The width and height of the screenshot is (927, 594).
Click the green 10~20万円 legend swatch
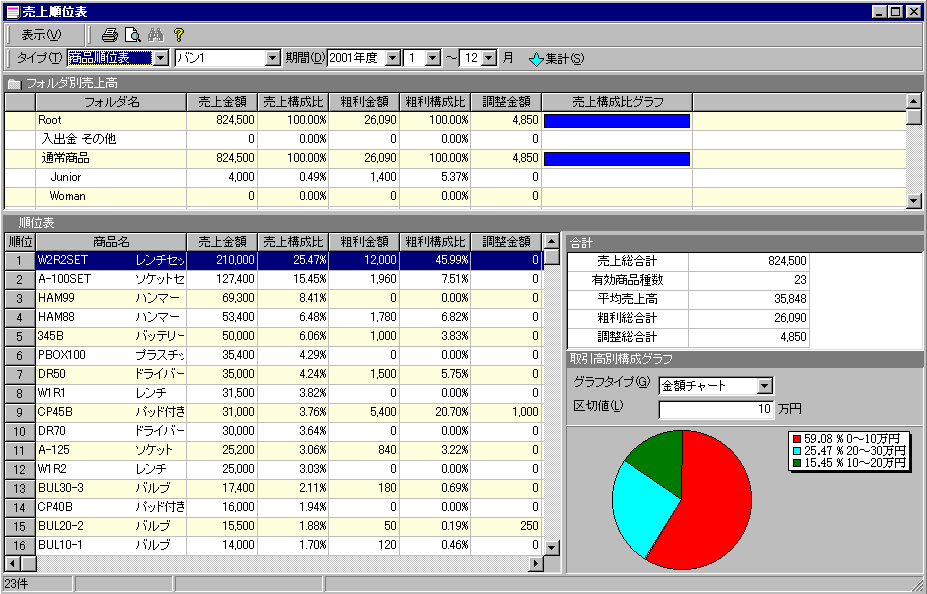pos(796,463)
